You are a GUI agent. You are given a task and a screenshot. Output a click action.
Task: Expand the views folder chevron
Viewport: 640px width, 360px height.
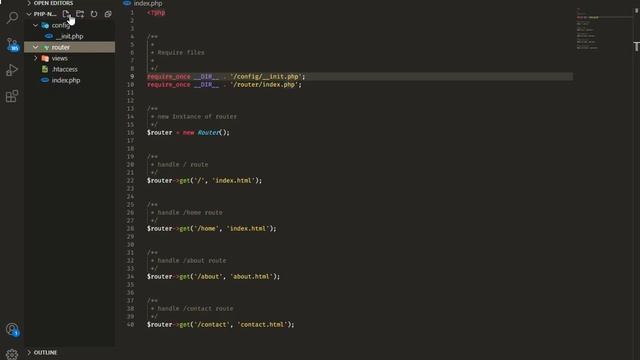point(36,58)
